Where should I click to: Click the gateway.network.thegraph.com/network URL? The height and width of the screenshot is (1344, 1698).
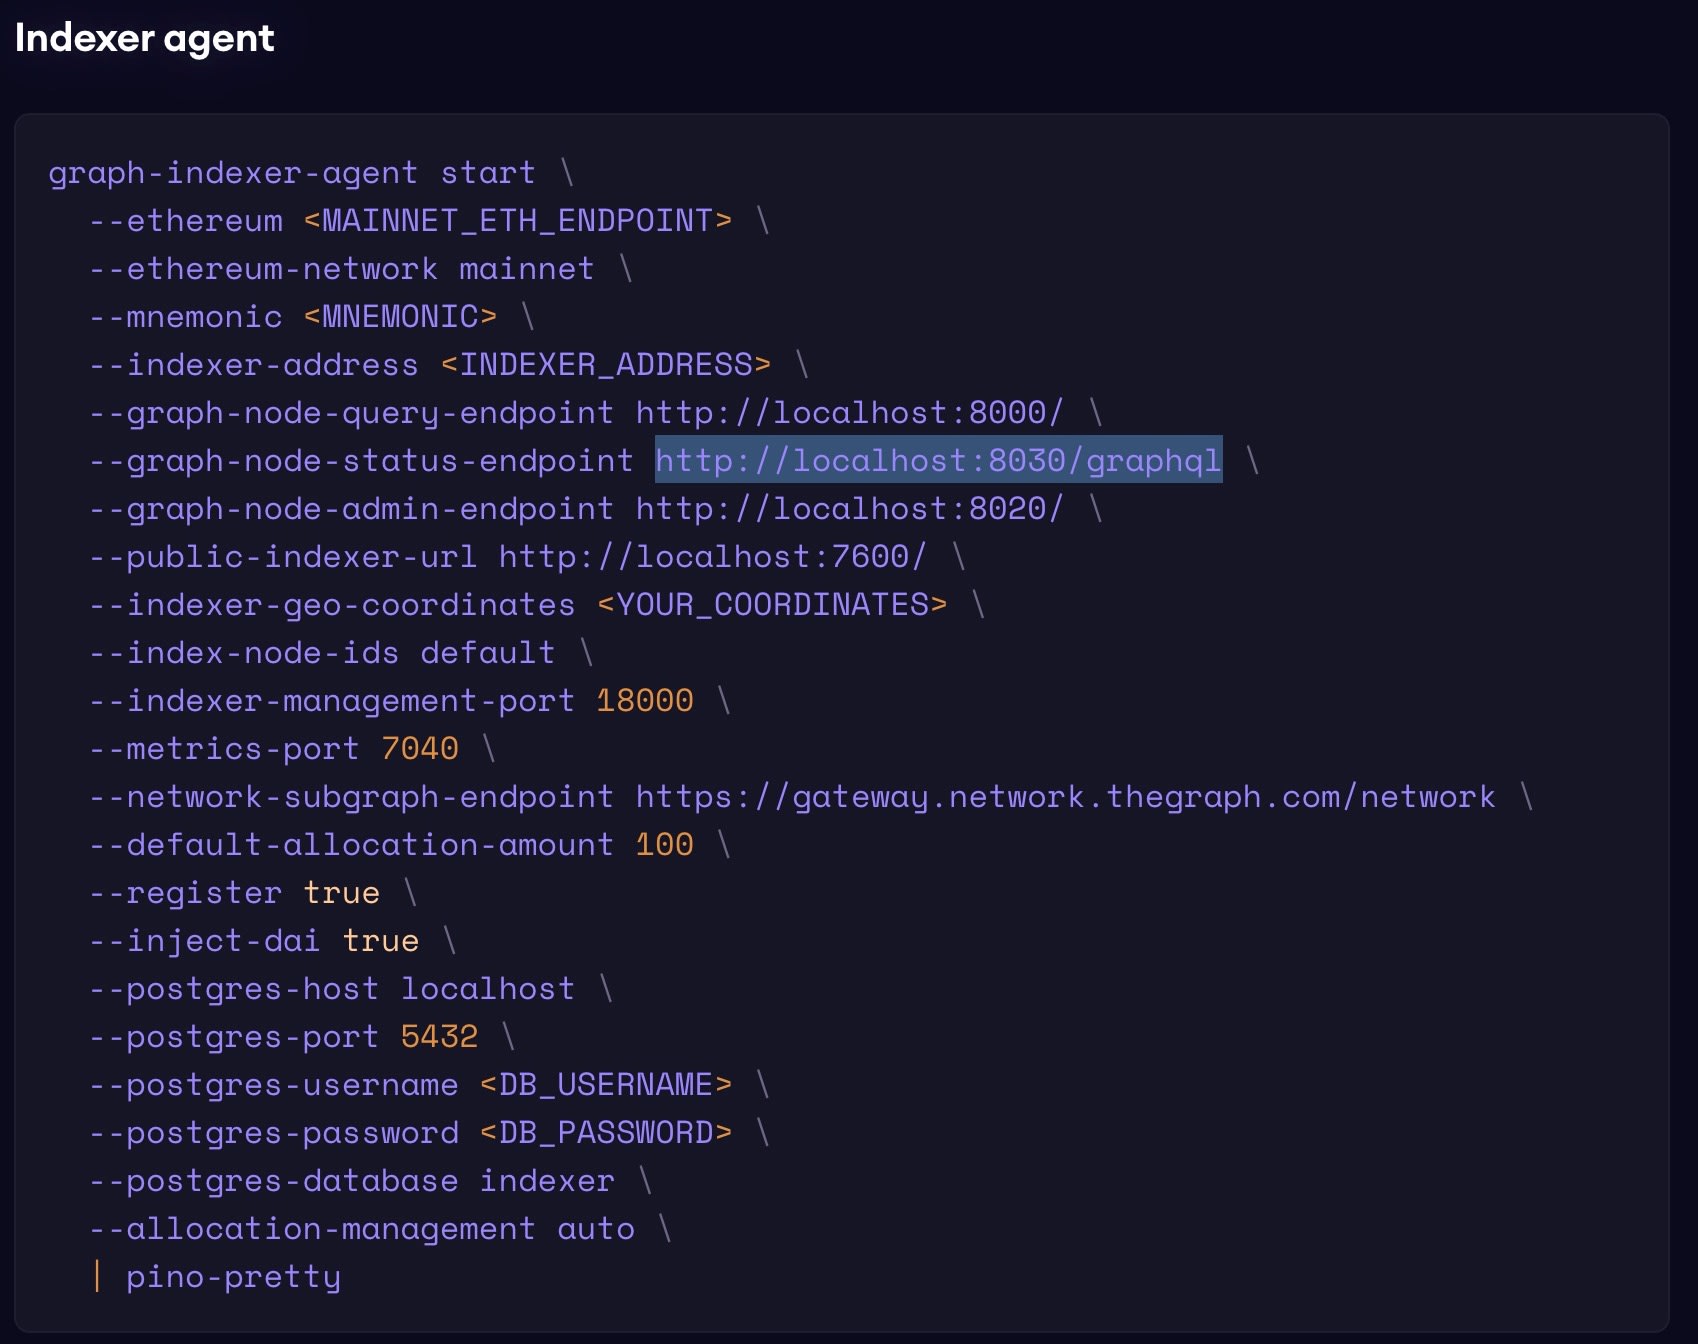(1066, 796)
